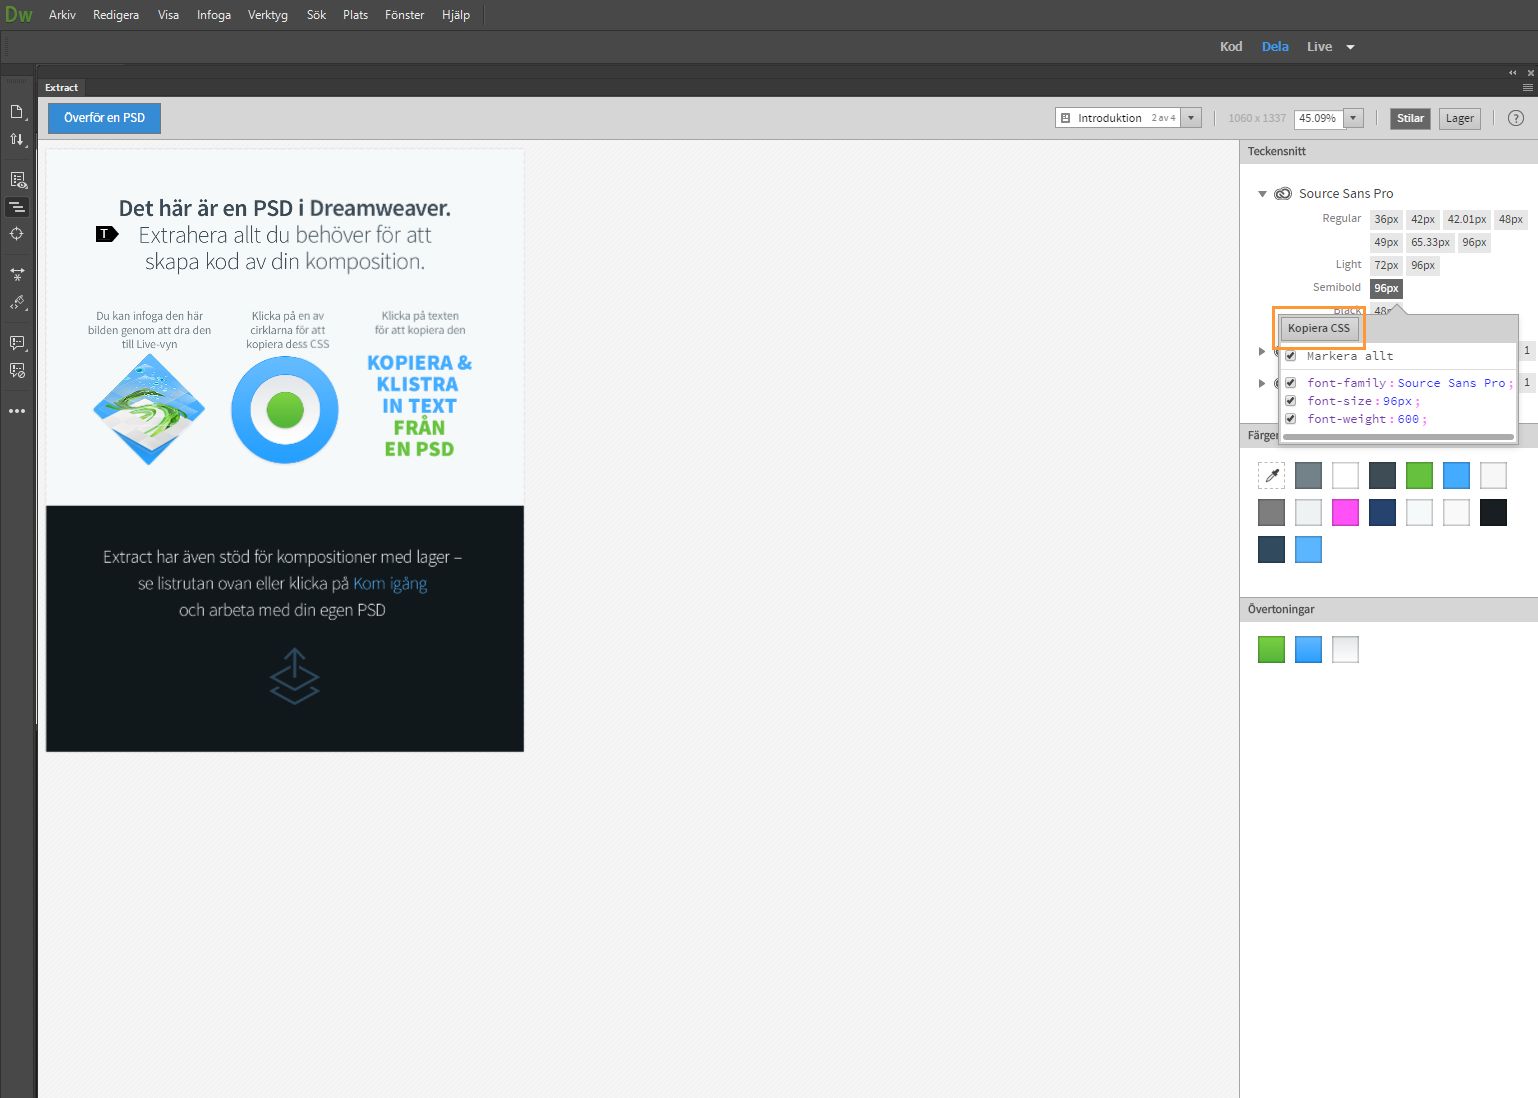
Task: Select the green color swatch in Färger
Action: click(1419, 476)
